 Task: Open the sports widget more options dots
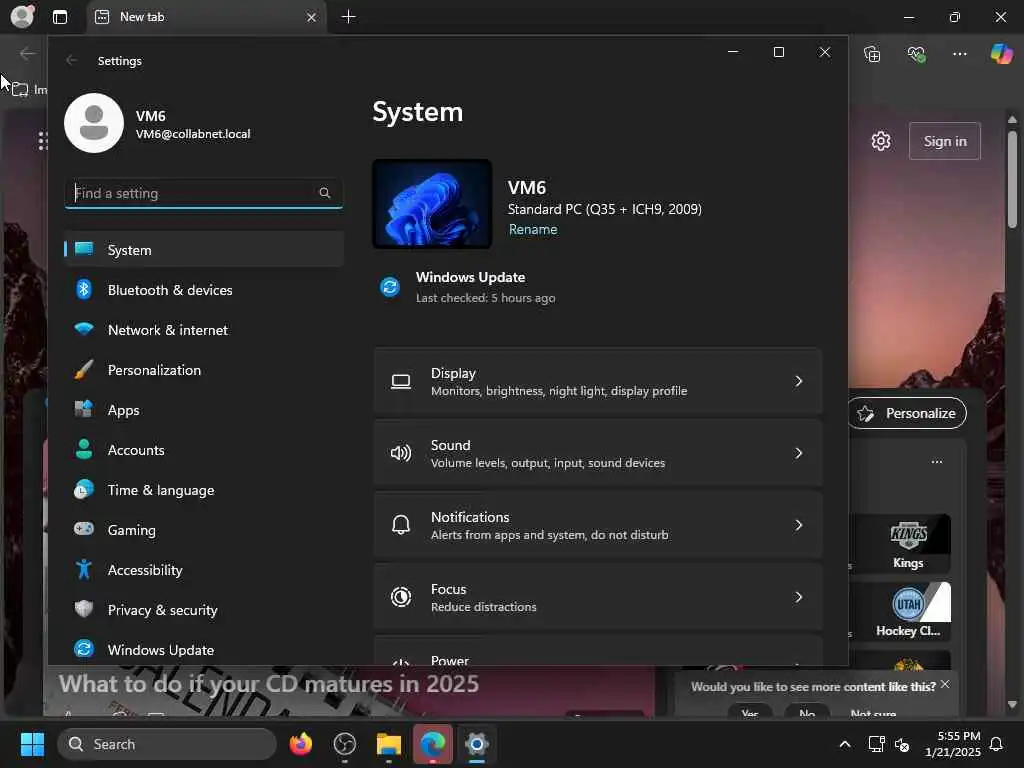point(936,462)
